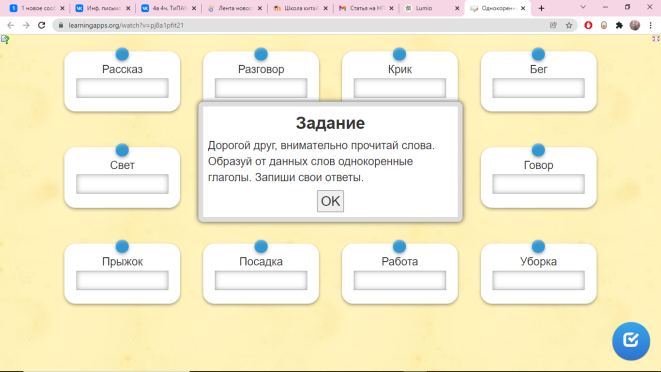Switch to the 'Школа китай' tab
This screenshot has height=372, width=661.
pos(300,8)
